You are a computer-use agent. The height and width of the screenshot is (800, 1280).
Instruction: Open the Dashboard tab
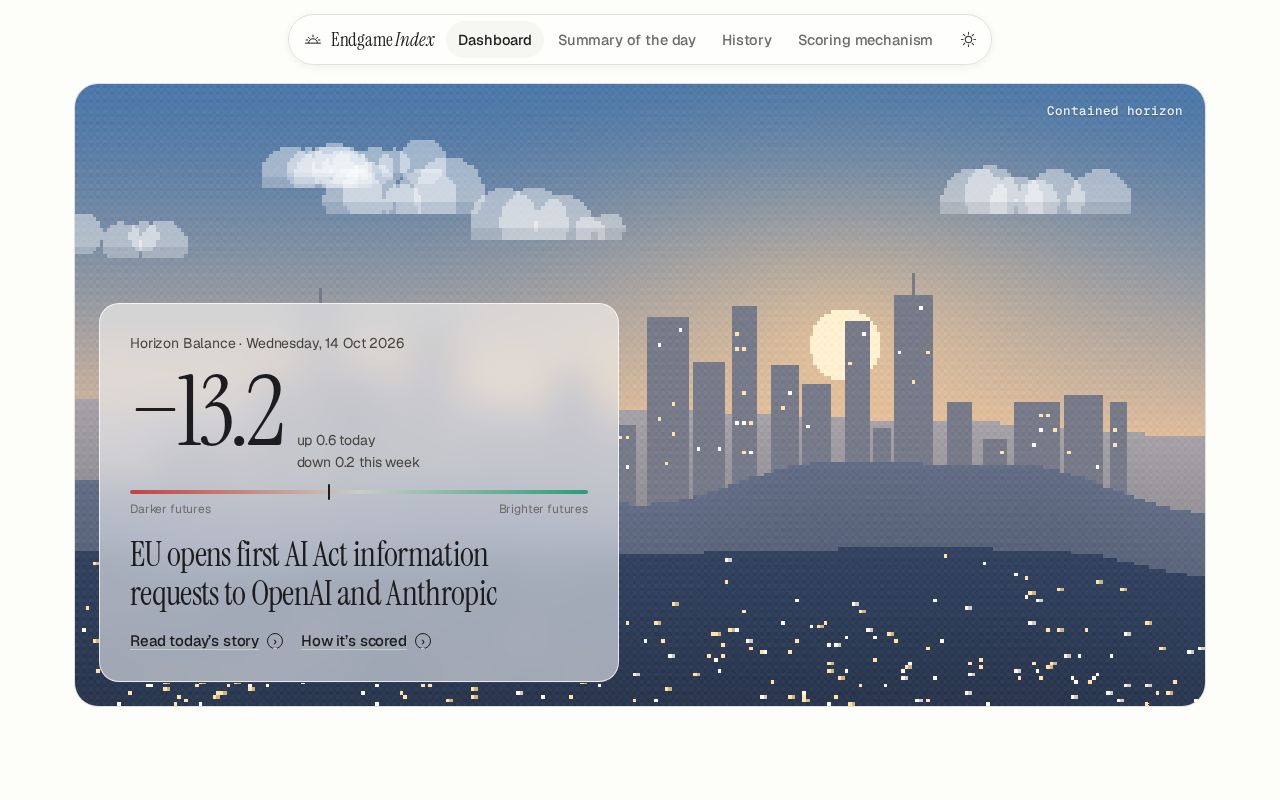[495, 40]
